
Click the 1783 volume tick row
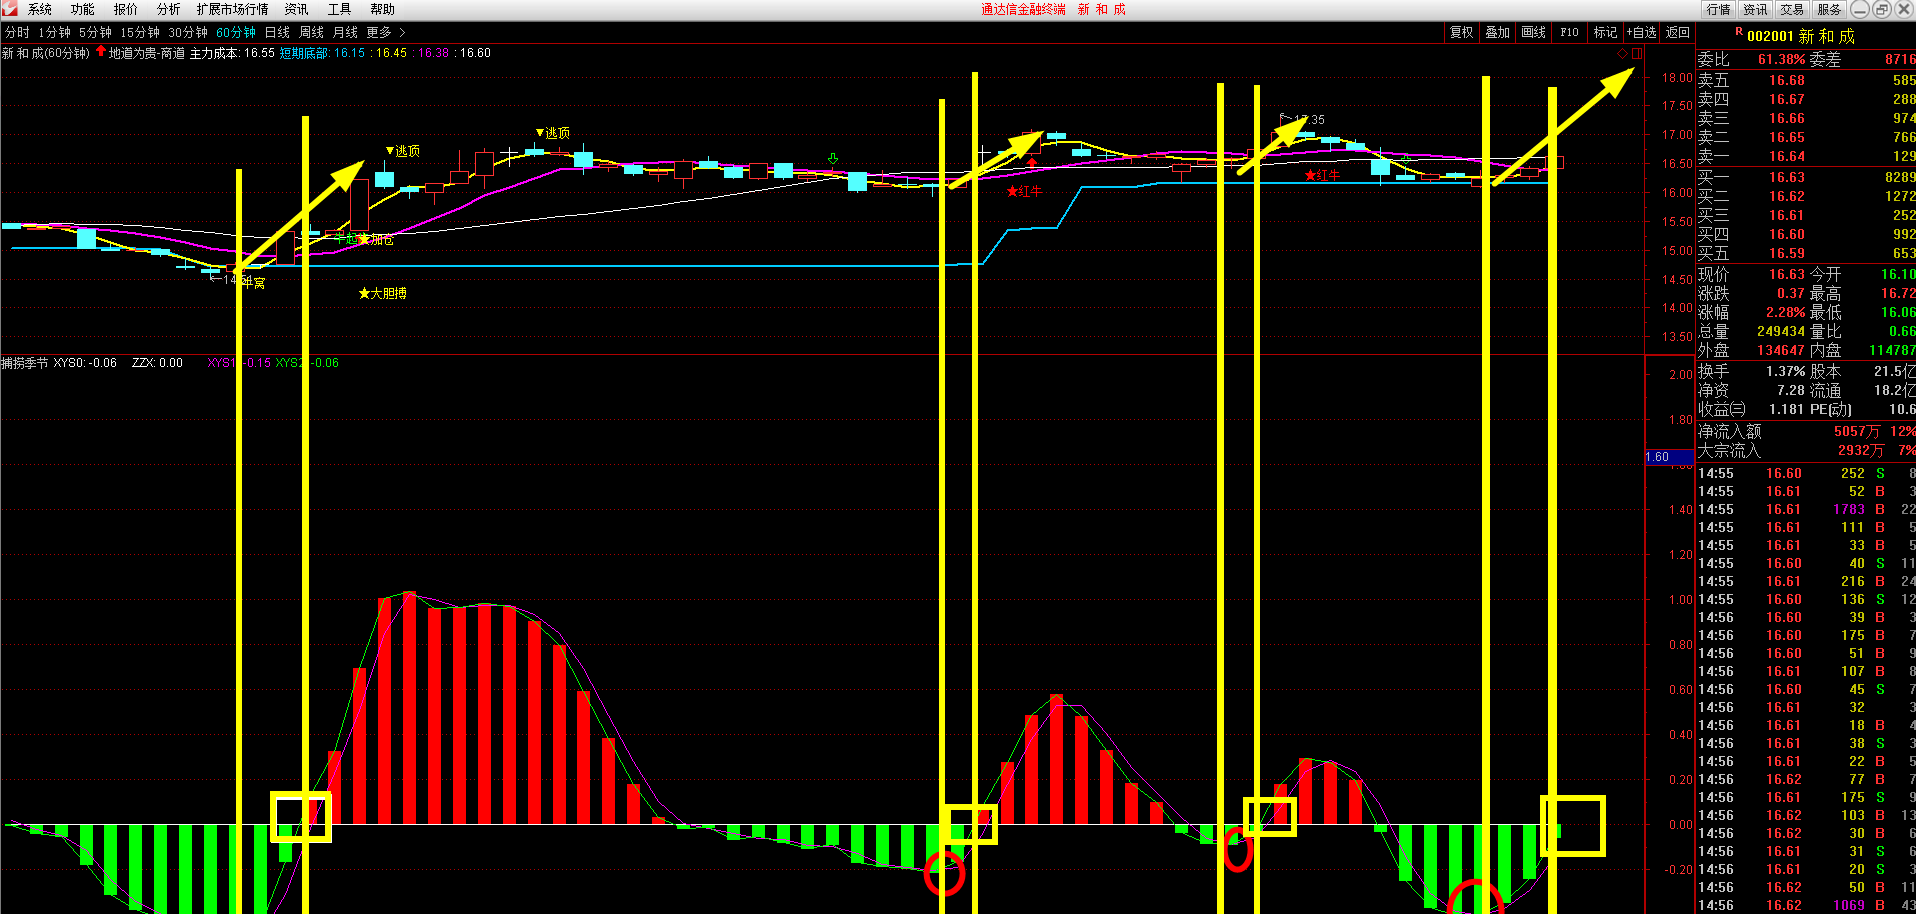1806,510
